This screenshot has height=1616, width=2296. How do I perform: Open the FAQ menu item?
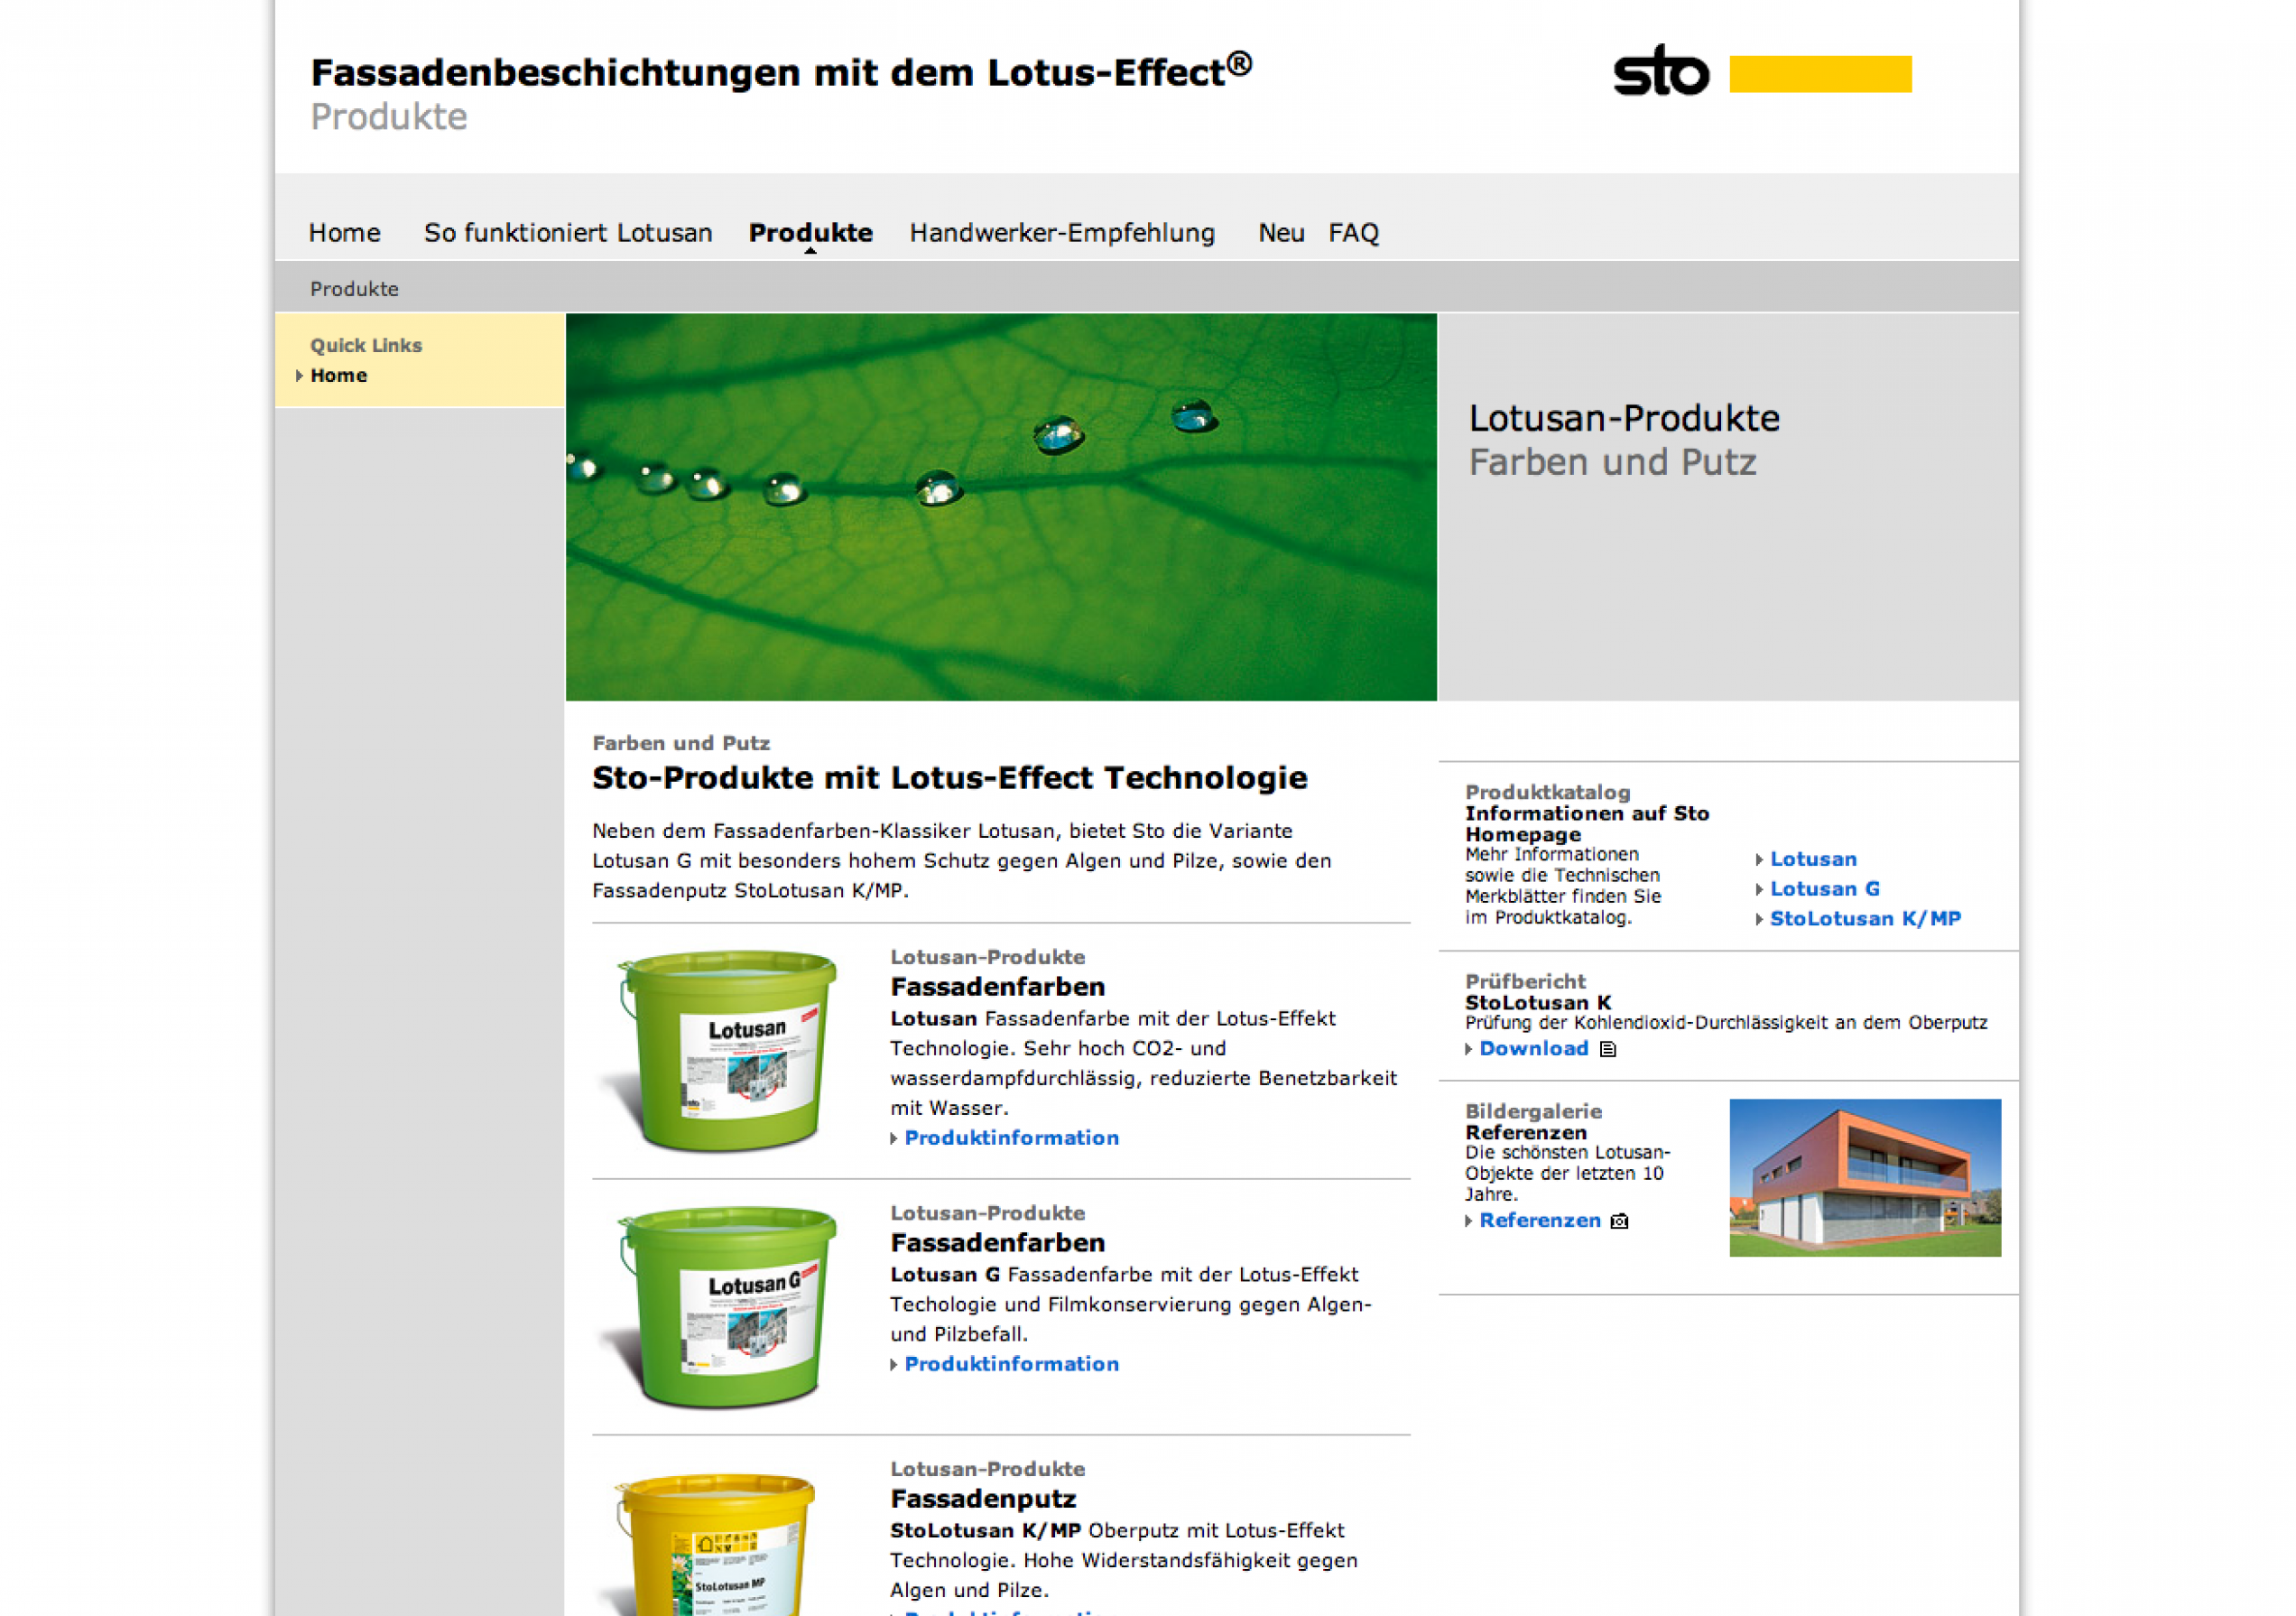1353,233
